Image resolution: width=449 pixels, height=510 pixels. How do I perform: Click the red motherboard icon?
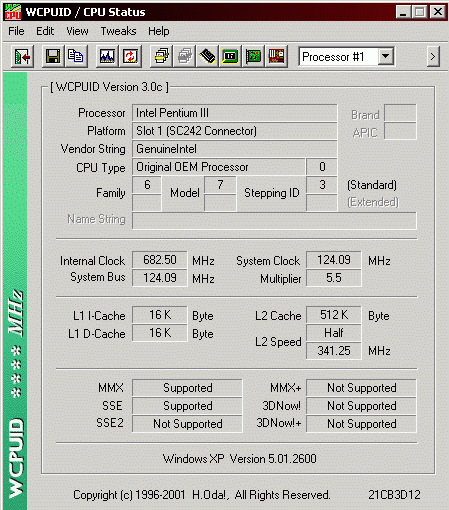click(276, 57)
